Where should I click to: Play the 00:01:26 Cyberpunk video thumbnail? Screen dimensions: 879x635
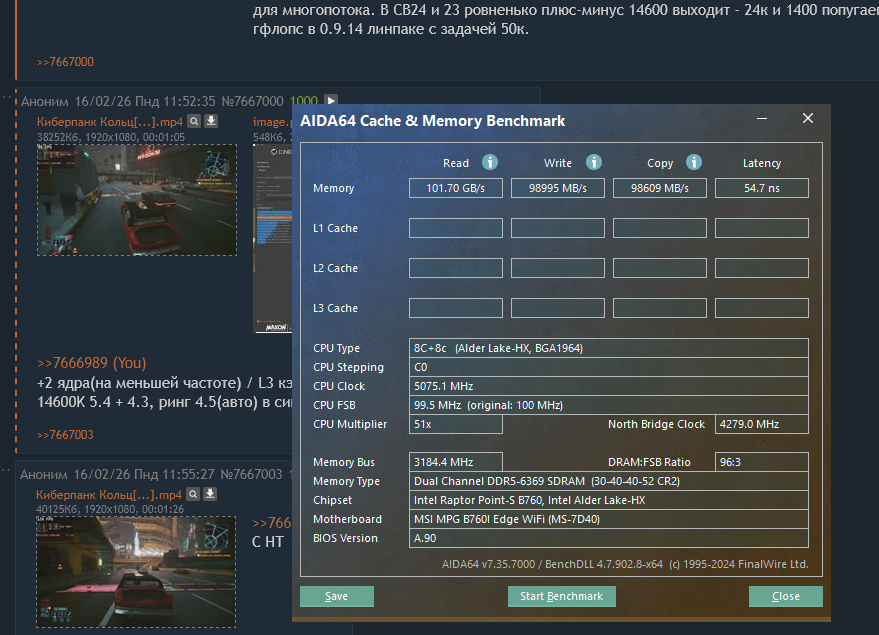pos(136,572)
